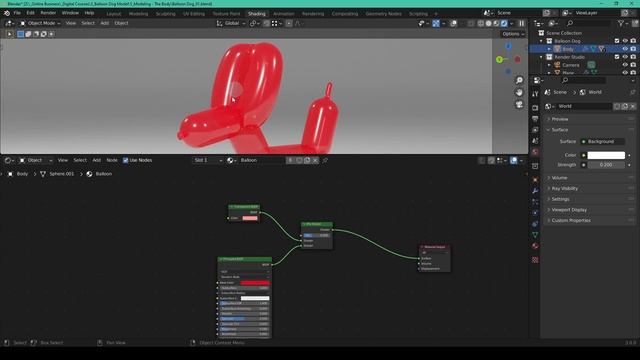Viewport: 640px width, 360px height.
Task: Click the viewport zoom magnifier icon
Action: point(519,80)
